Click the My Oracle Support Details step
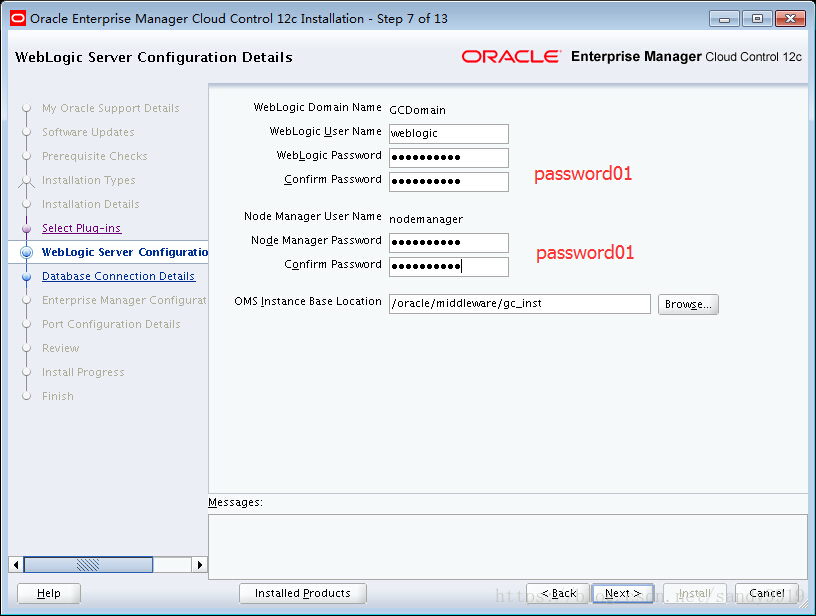 pyautogui.click(x=111, y=108)
